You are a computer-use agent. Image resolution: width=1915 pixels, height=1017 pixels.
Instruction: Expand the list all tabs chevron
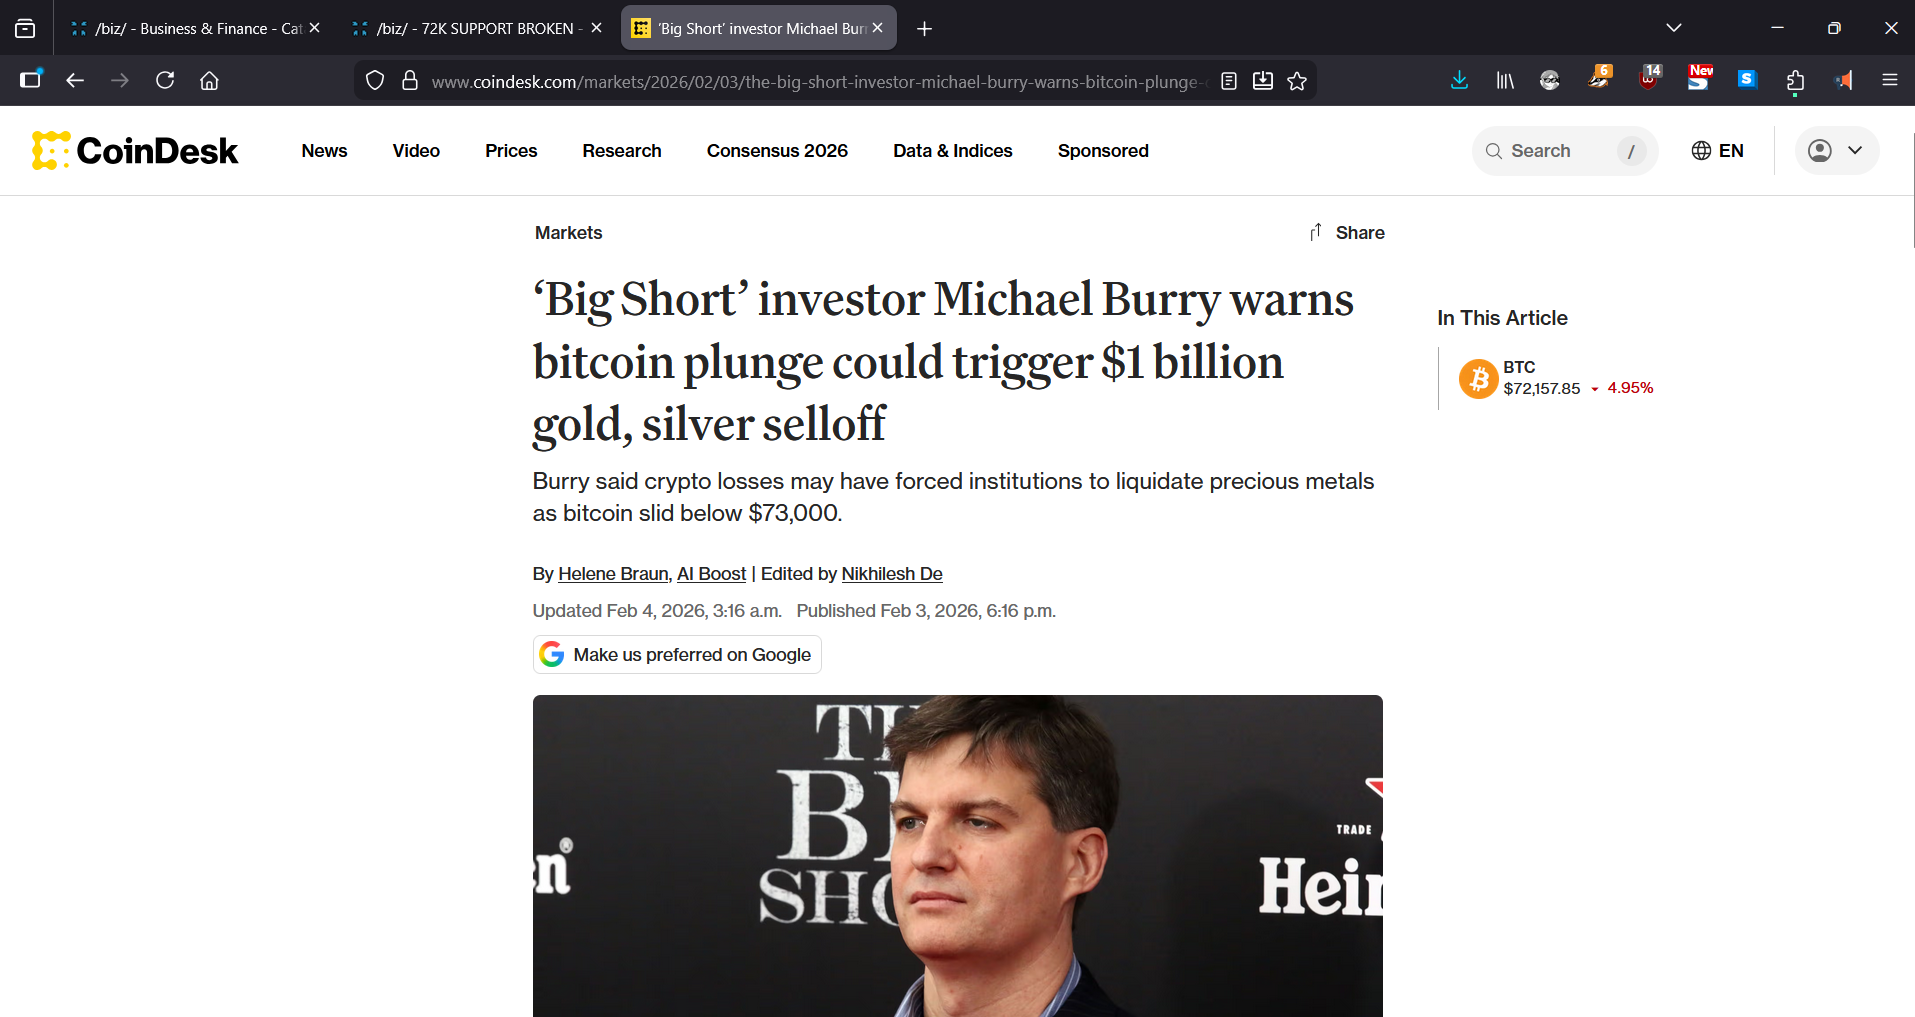(1674, 28)
